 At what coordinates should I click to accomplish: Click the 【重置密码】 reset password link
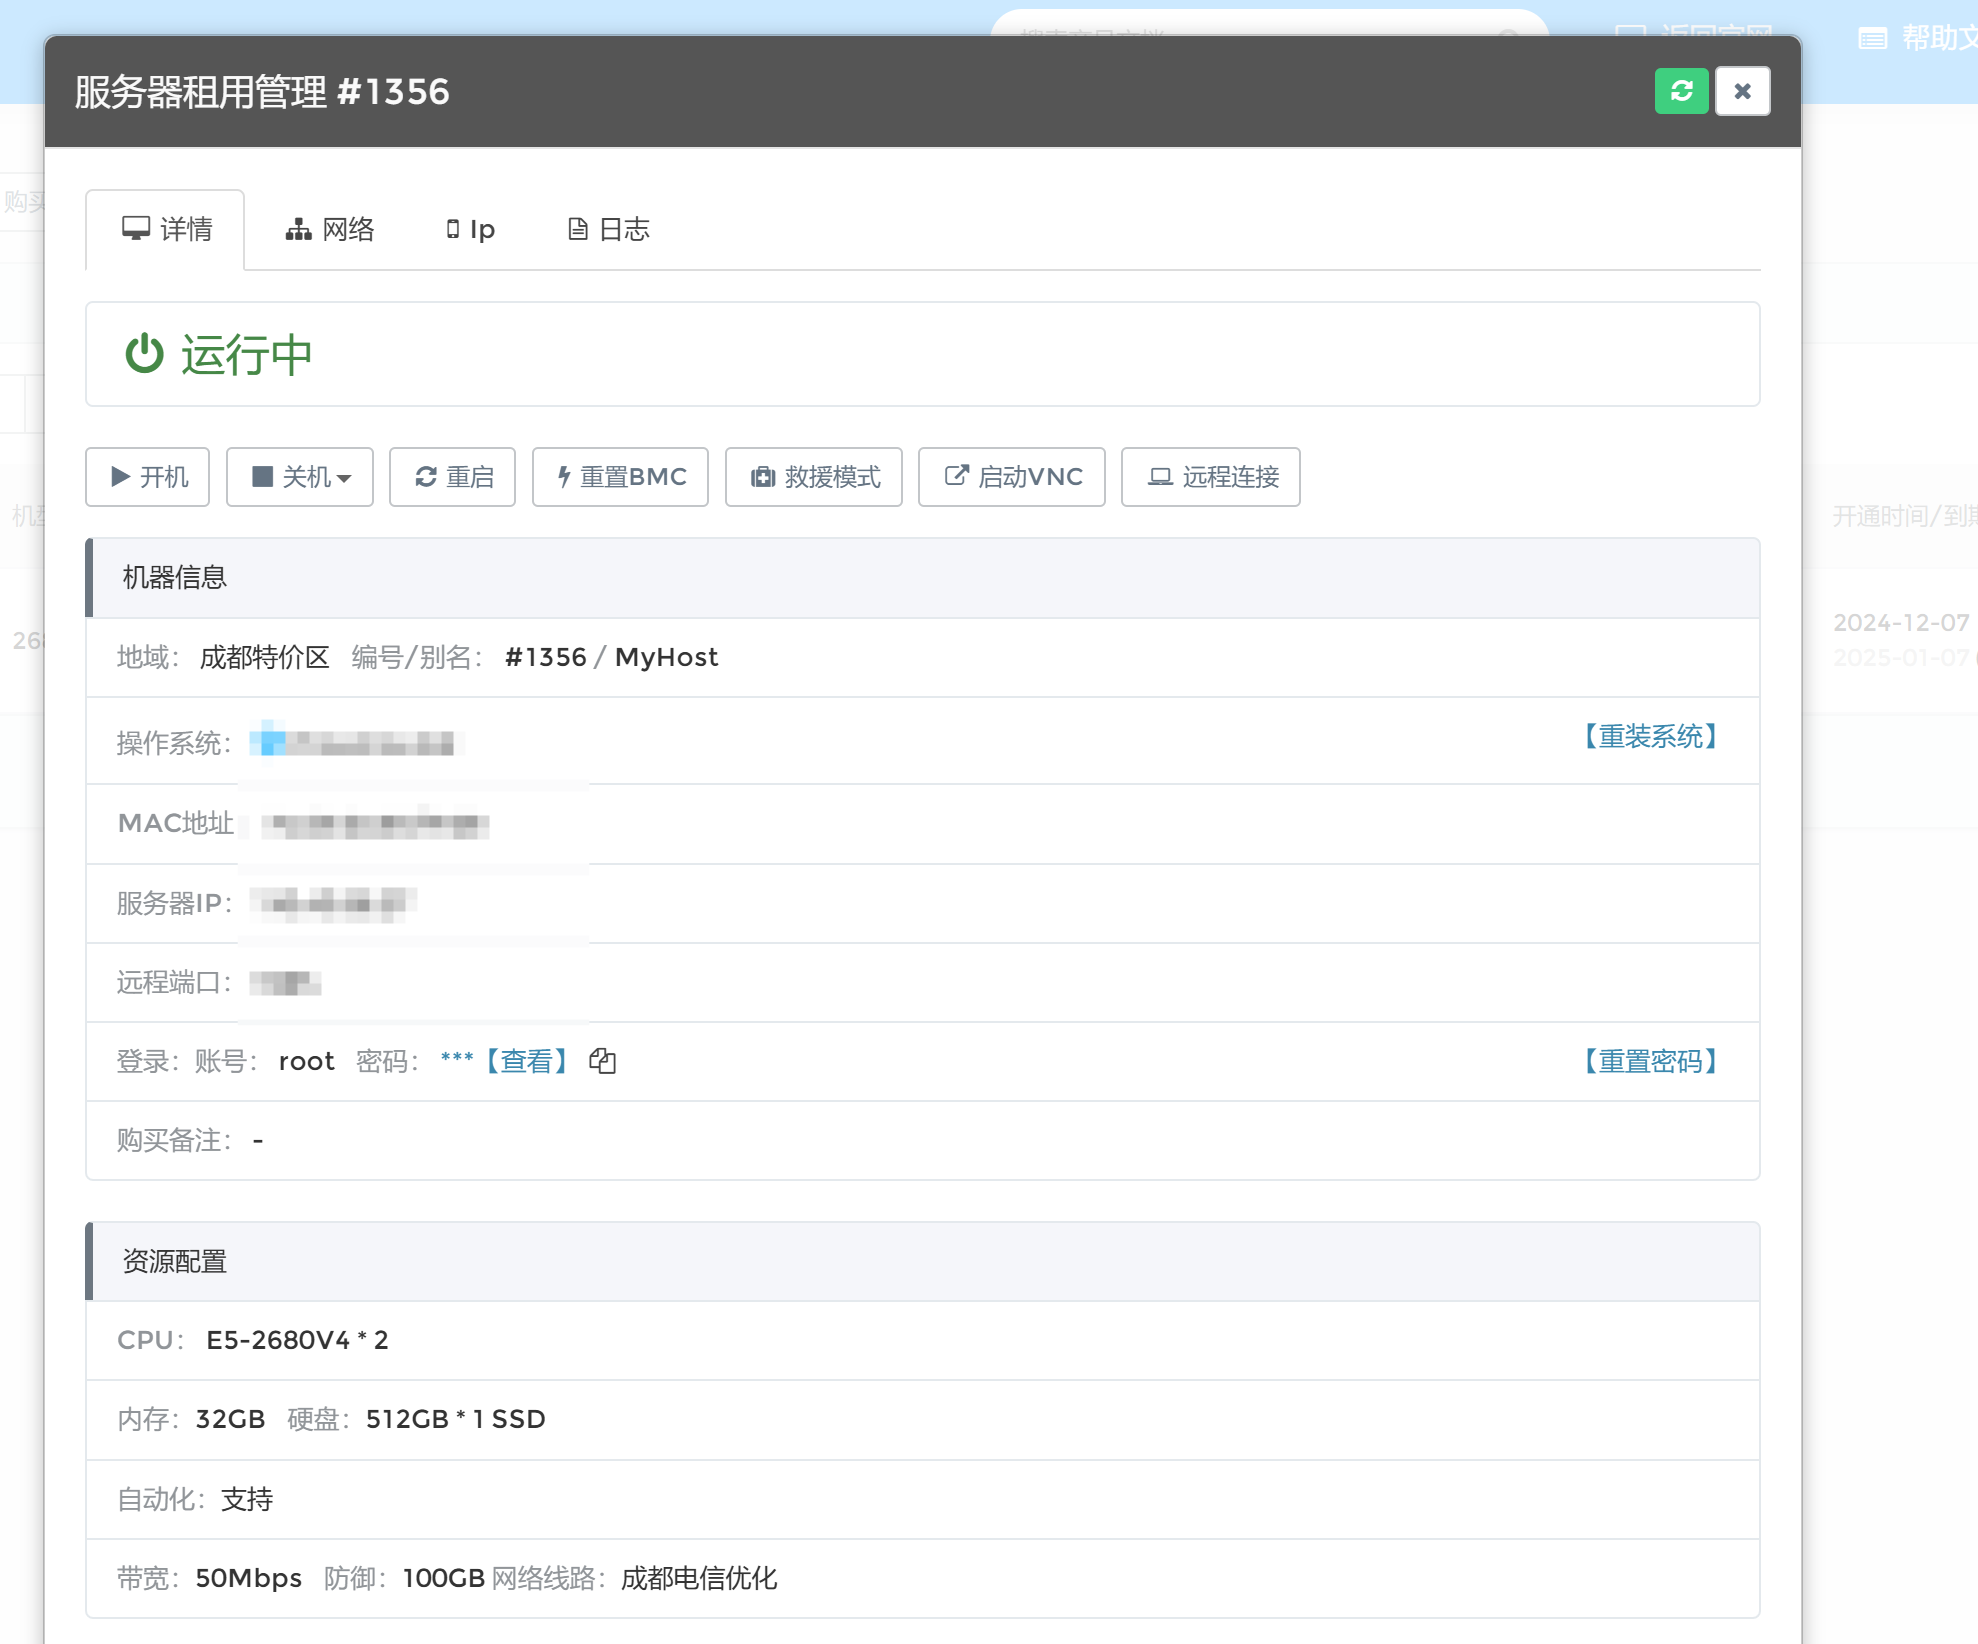coord(1650,1061)
